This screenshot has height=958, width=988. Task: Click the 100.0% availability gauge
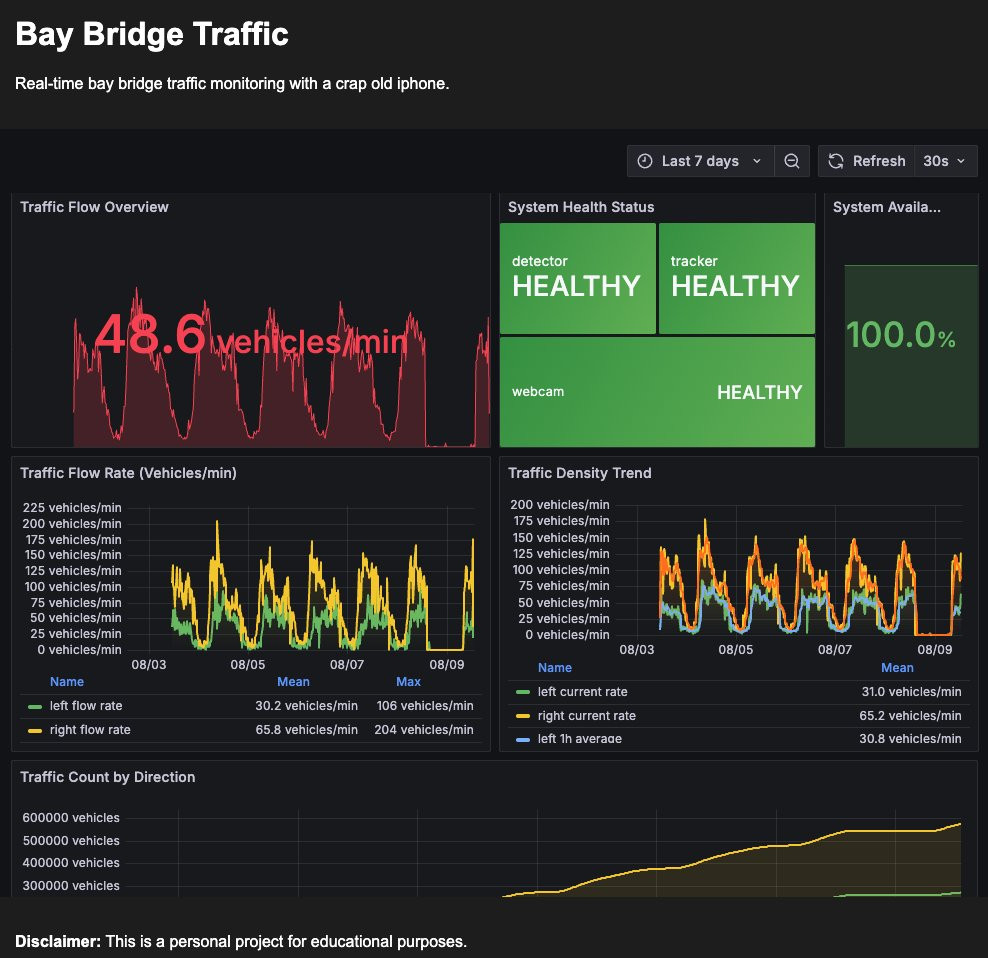[901, 335]
